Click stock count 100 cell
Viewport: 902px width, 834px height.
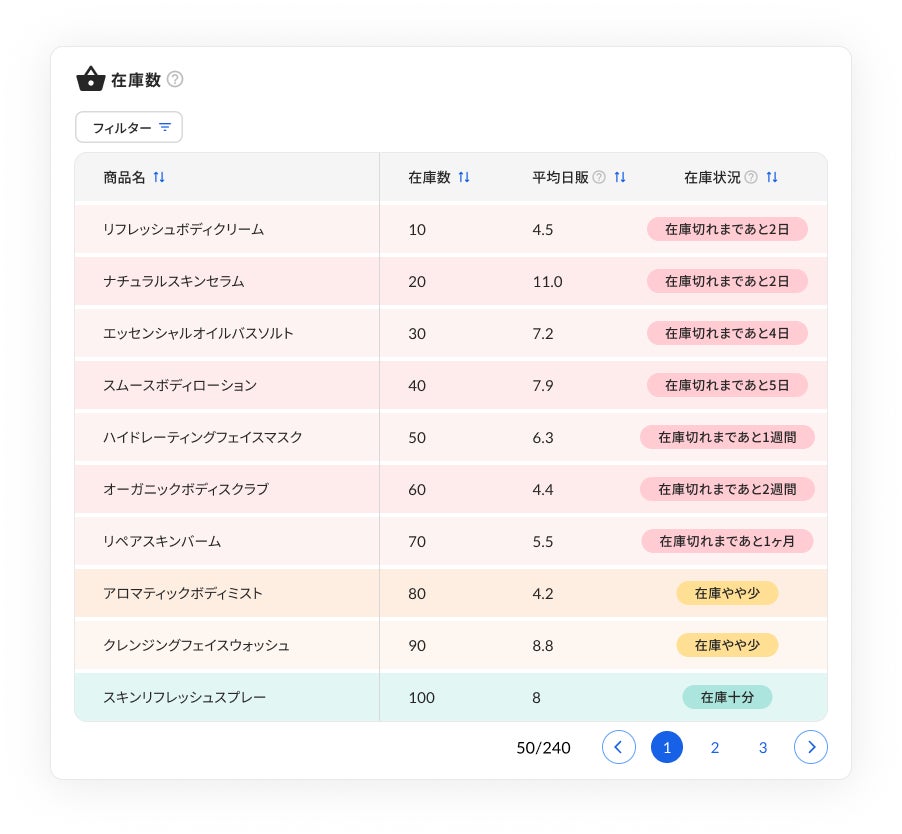pos(422,698)
